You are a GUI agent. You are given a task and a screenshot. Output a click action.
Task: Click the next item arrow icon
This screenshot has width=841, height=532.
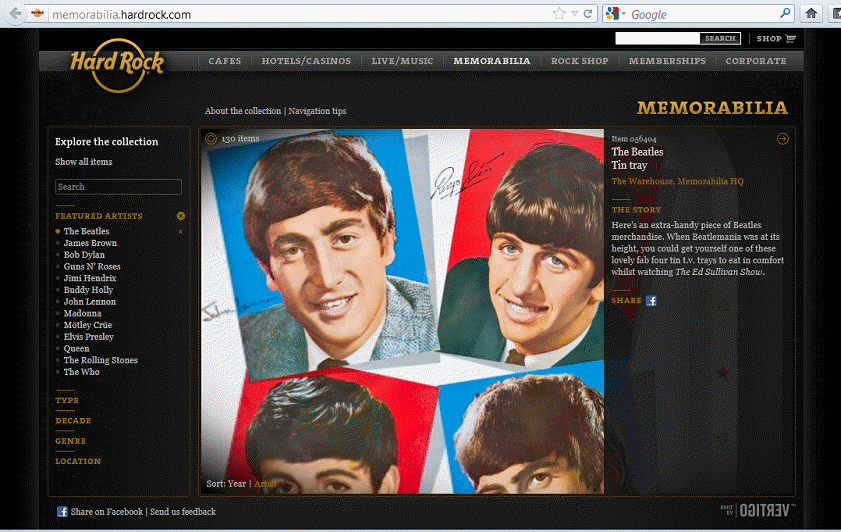[783, 139]
